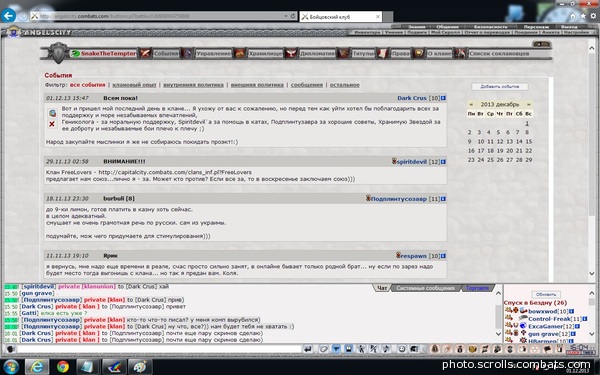Click the dove icon before Дипломатия
This screenshot has height=375, width=600.
tap(291, 54)
